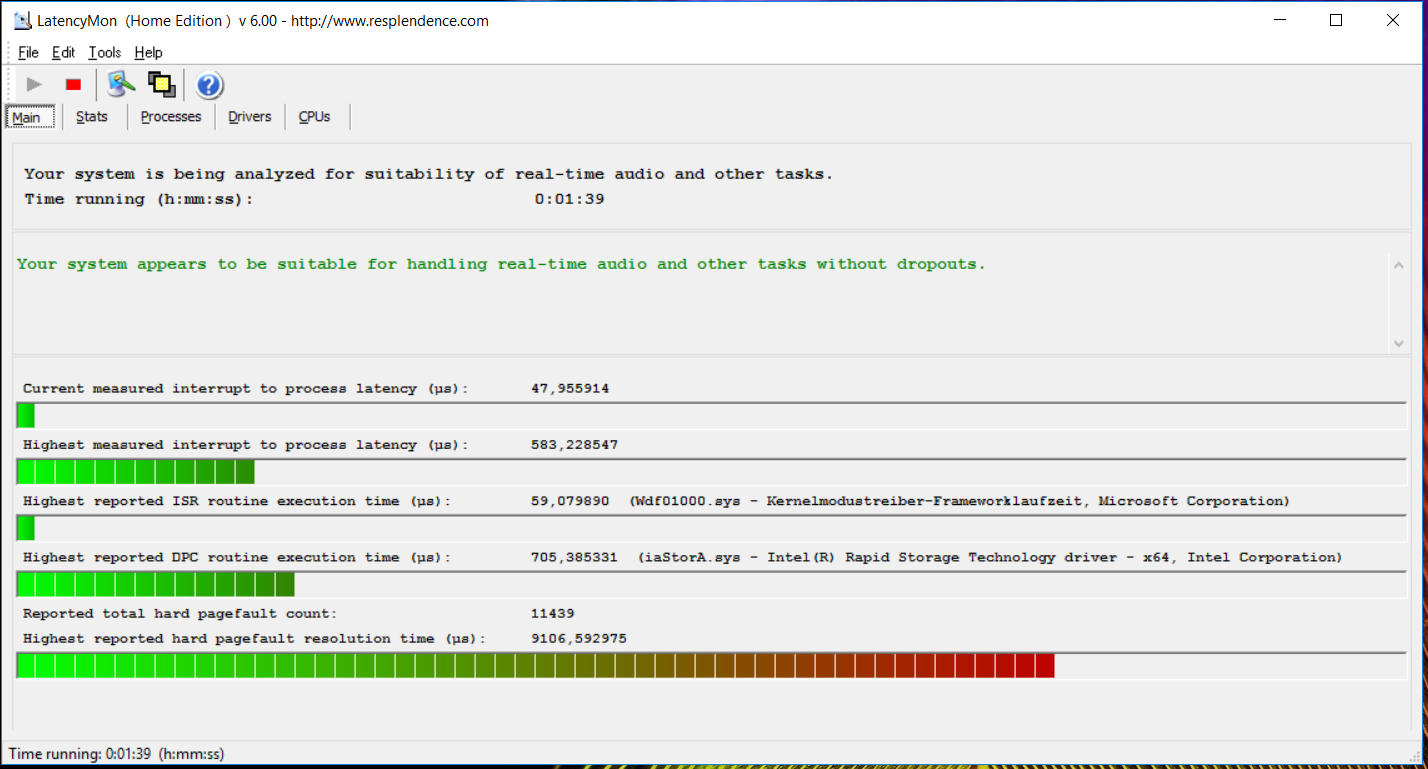The width and height of the screenshot is (1428, 769).
Task: Click the message box scroll down arrow
Action: coord(1398,343)
